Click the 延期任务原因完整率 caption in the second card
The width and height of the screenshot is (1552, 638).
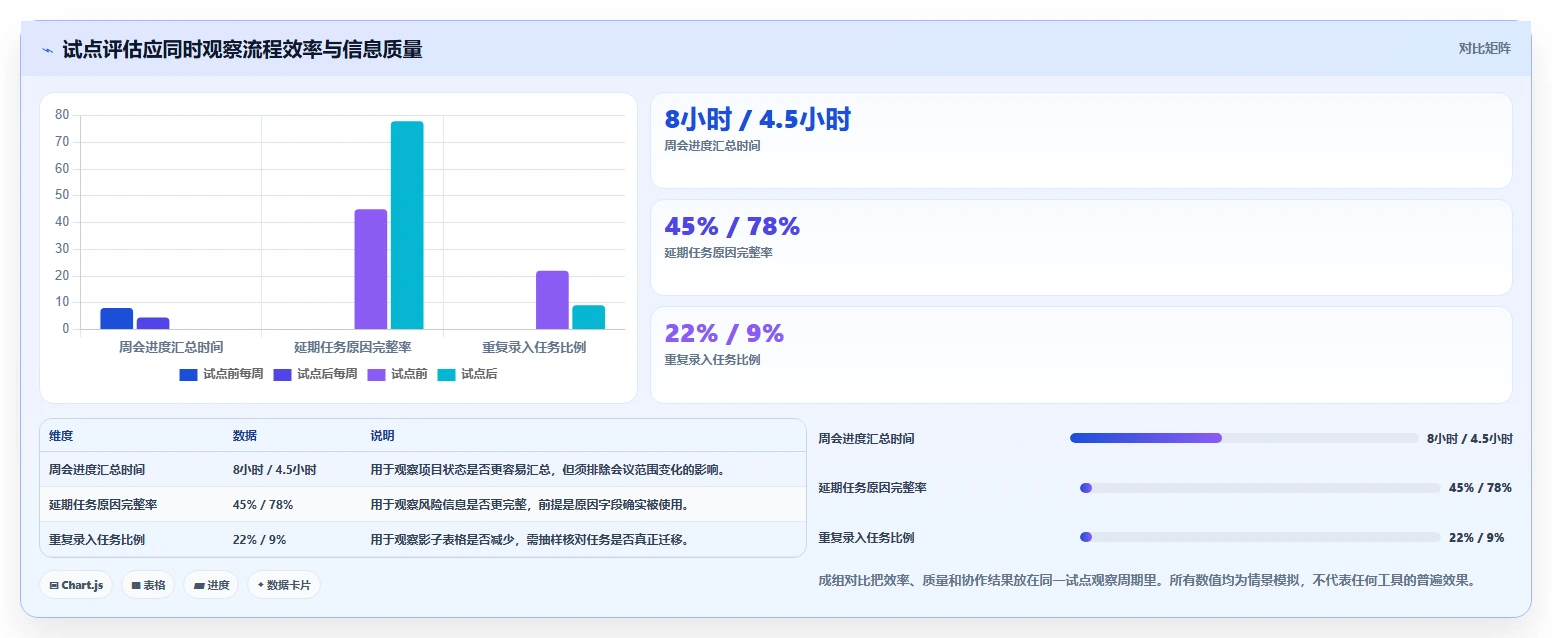718,253
